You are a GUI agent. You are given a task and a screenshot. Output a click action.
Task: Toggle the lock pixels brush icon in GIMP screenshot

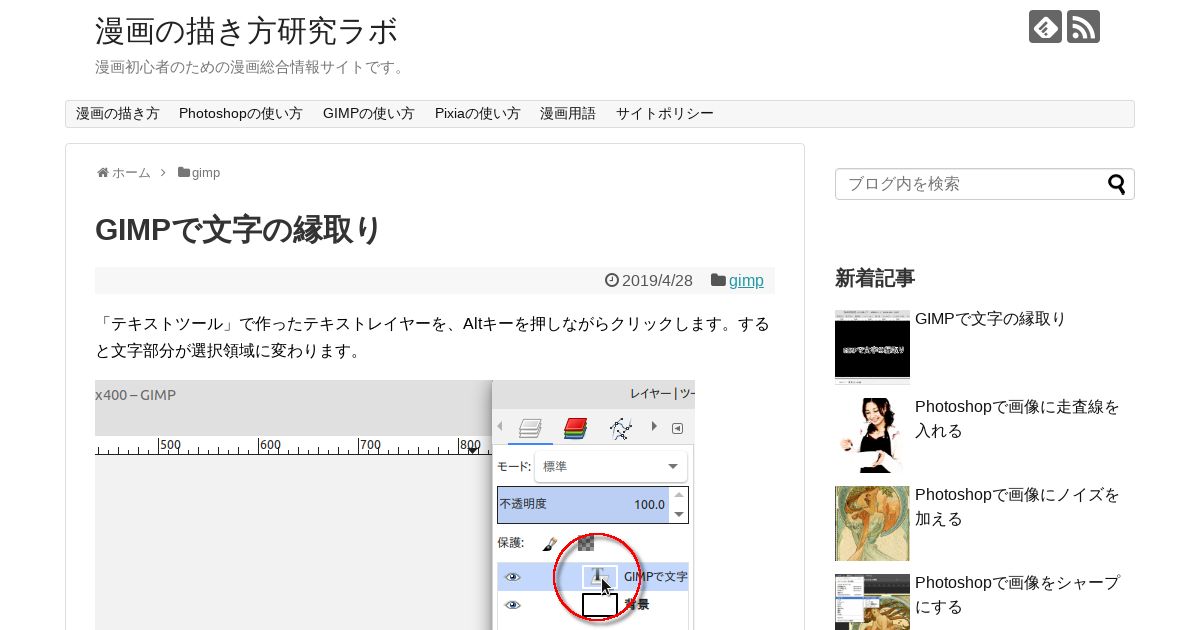point(550,543)
